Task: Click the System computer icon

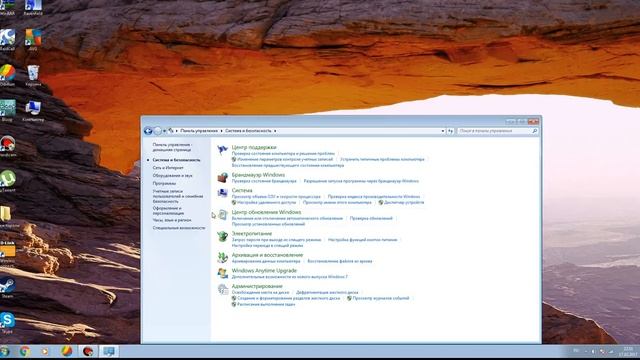Action: pos(222,193)
